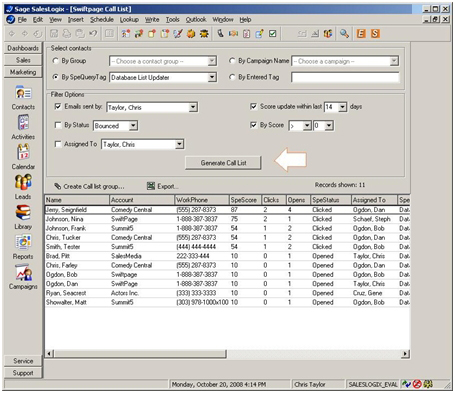The width and height of the screenshot is (455, 393).
Task: Click the handshake meeting toolbar icon
Action: [x=233, y=33]
